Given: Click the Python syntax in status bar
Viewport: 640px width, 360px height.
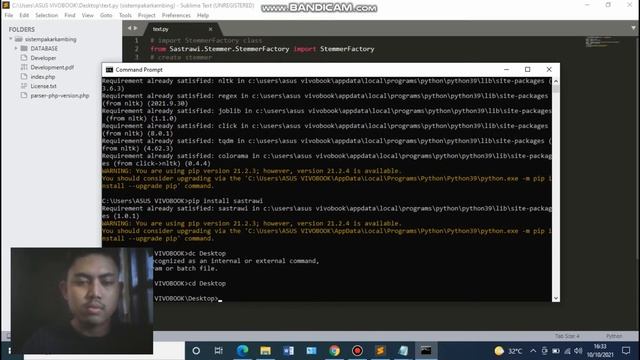Looking at the screenshot, I should [x=614, y=336].
